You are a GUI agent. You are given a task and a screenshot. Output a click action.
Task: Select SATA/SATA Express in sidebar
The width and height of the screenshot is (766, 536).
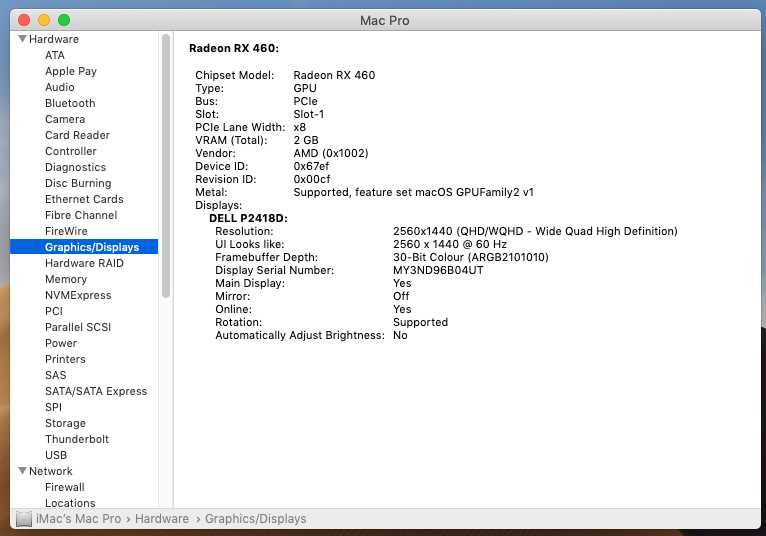click(x=96, y=391)
